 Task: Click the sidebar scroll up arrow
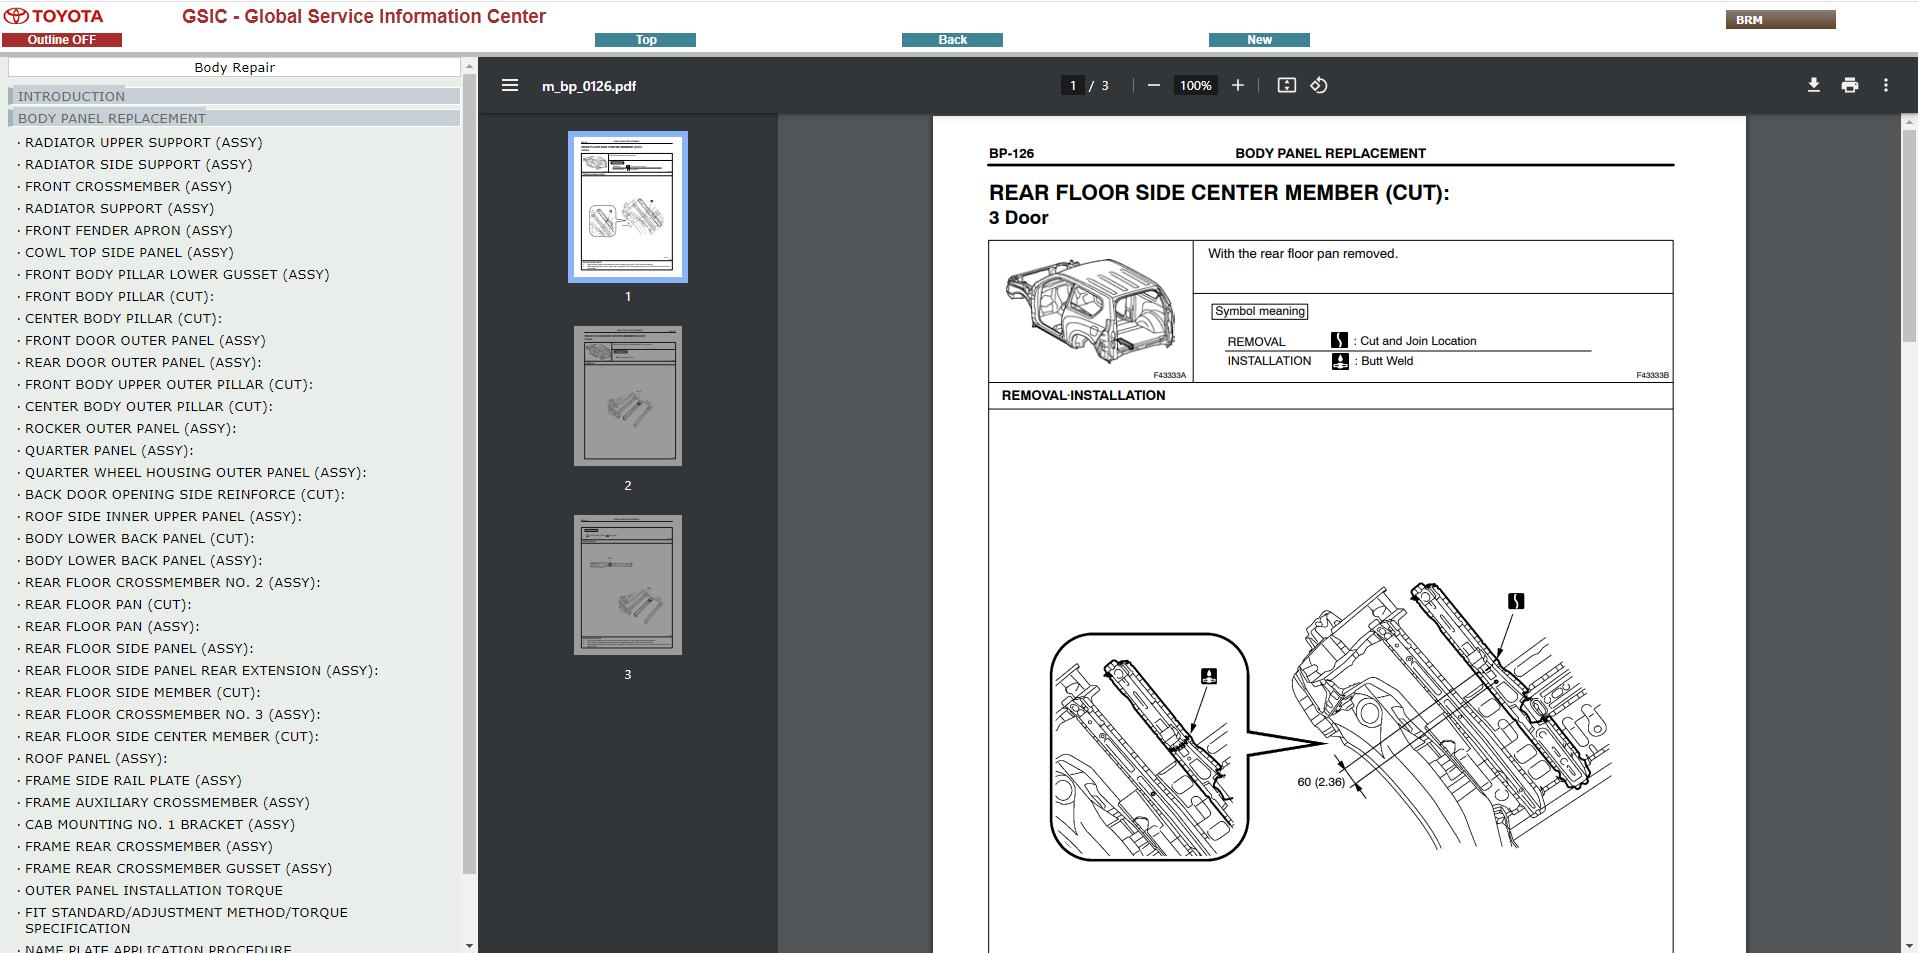click(x=469, y=66)
